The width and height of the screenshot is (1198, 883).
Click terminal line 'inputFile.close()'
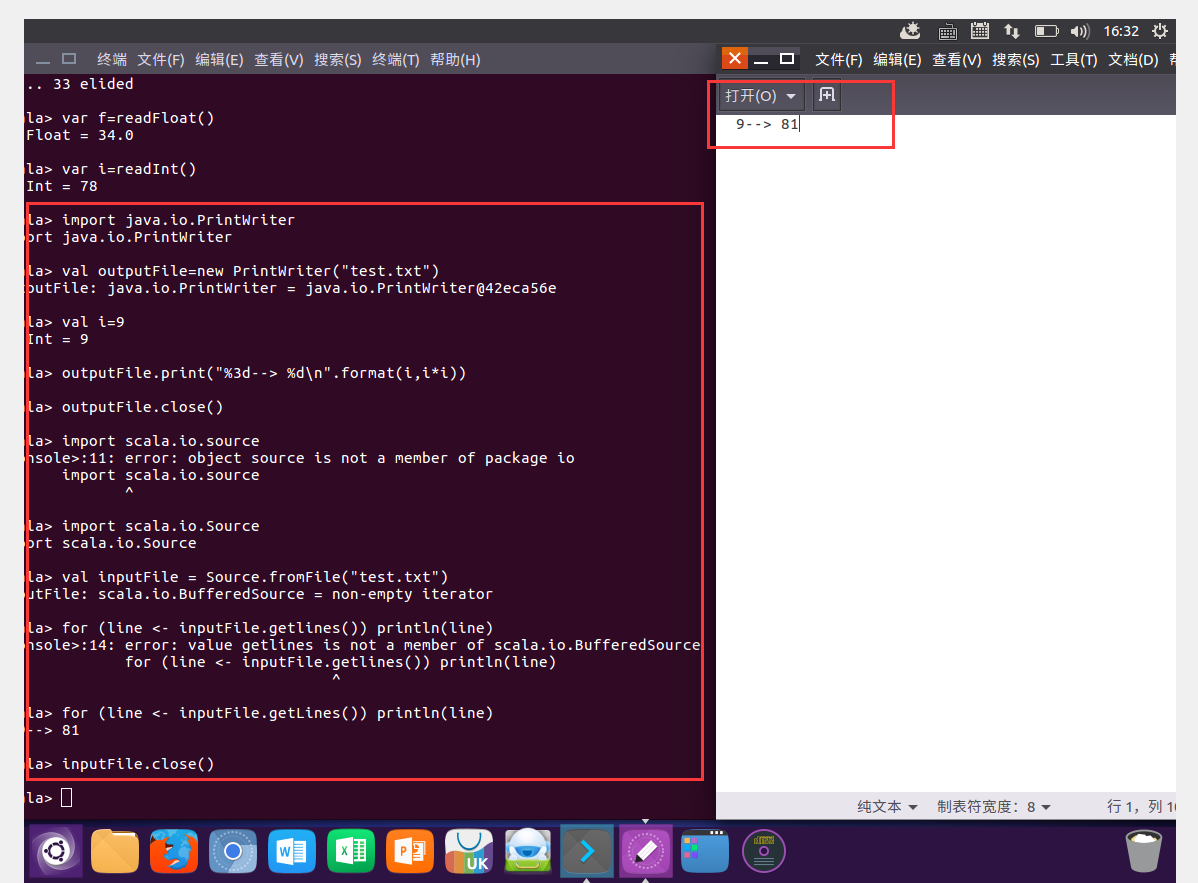(138, 764)
